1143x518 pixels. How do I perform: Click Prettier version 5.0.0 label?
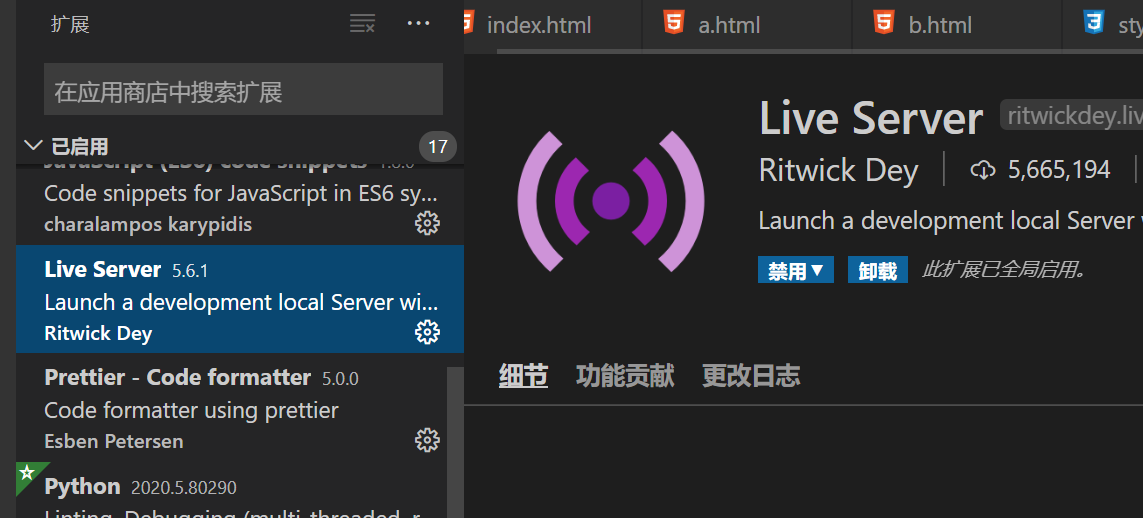[x=340, y=379]
